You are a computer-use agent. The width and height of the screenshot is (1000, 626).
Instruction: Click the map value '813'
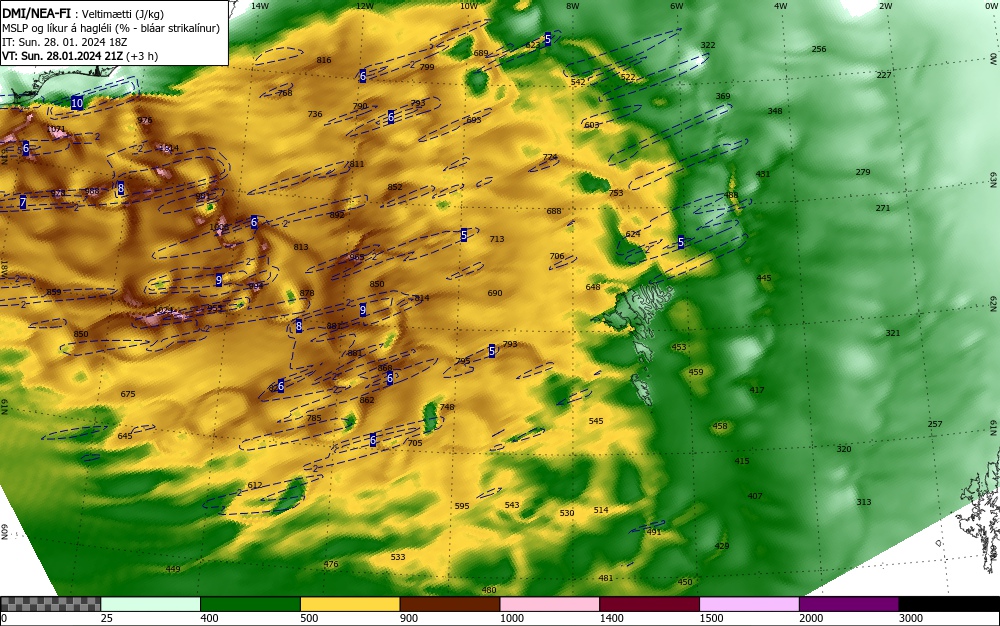pos(301,247)
